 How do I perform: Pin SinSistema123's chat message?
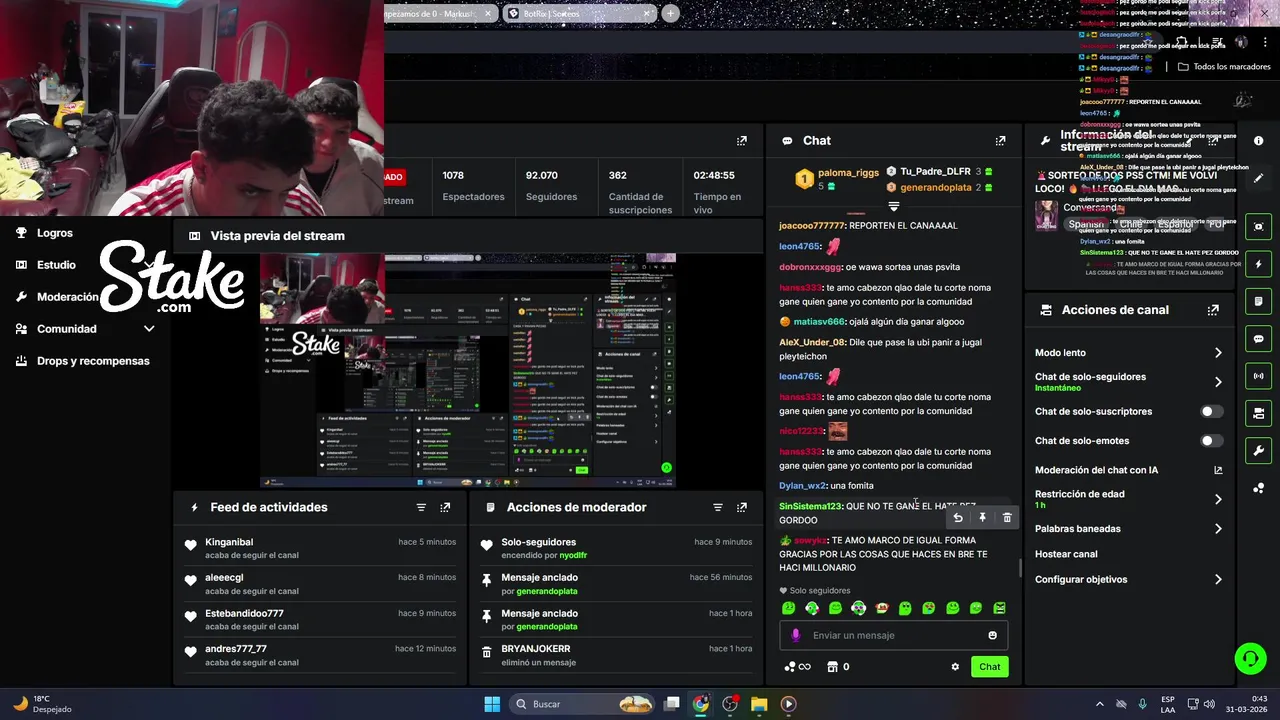tap(982, 518)
